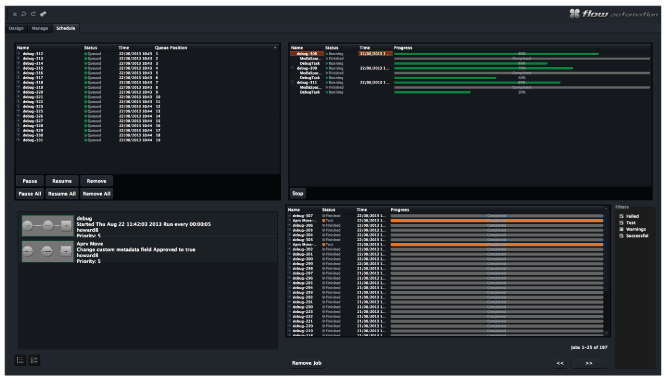The width and height of the screenshot is (667, 380).
Task: Select running job debug-311
Action: [x=307, y=83]
